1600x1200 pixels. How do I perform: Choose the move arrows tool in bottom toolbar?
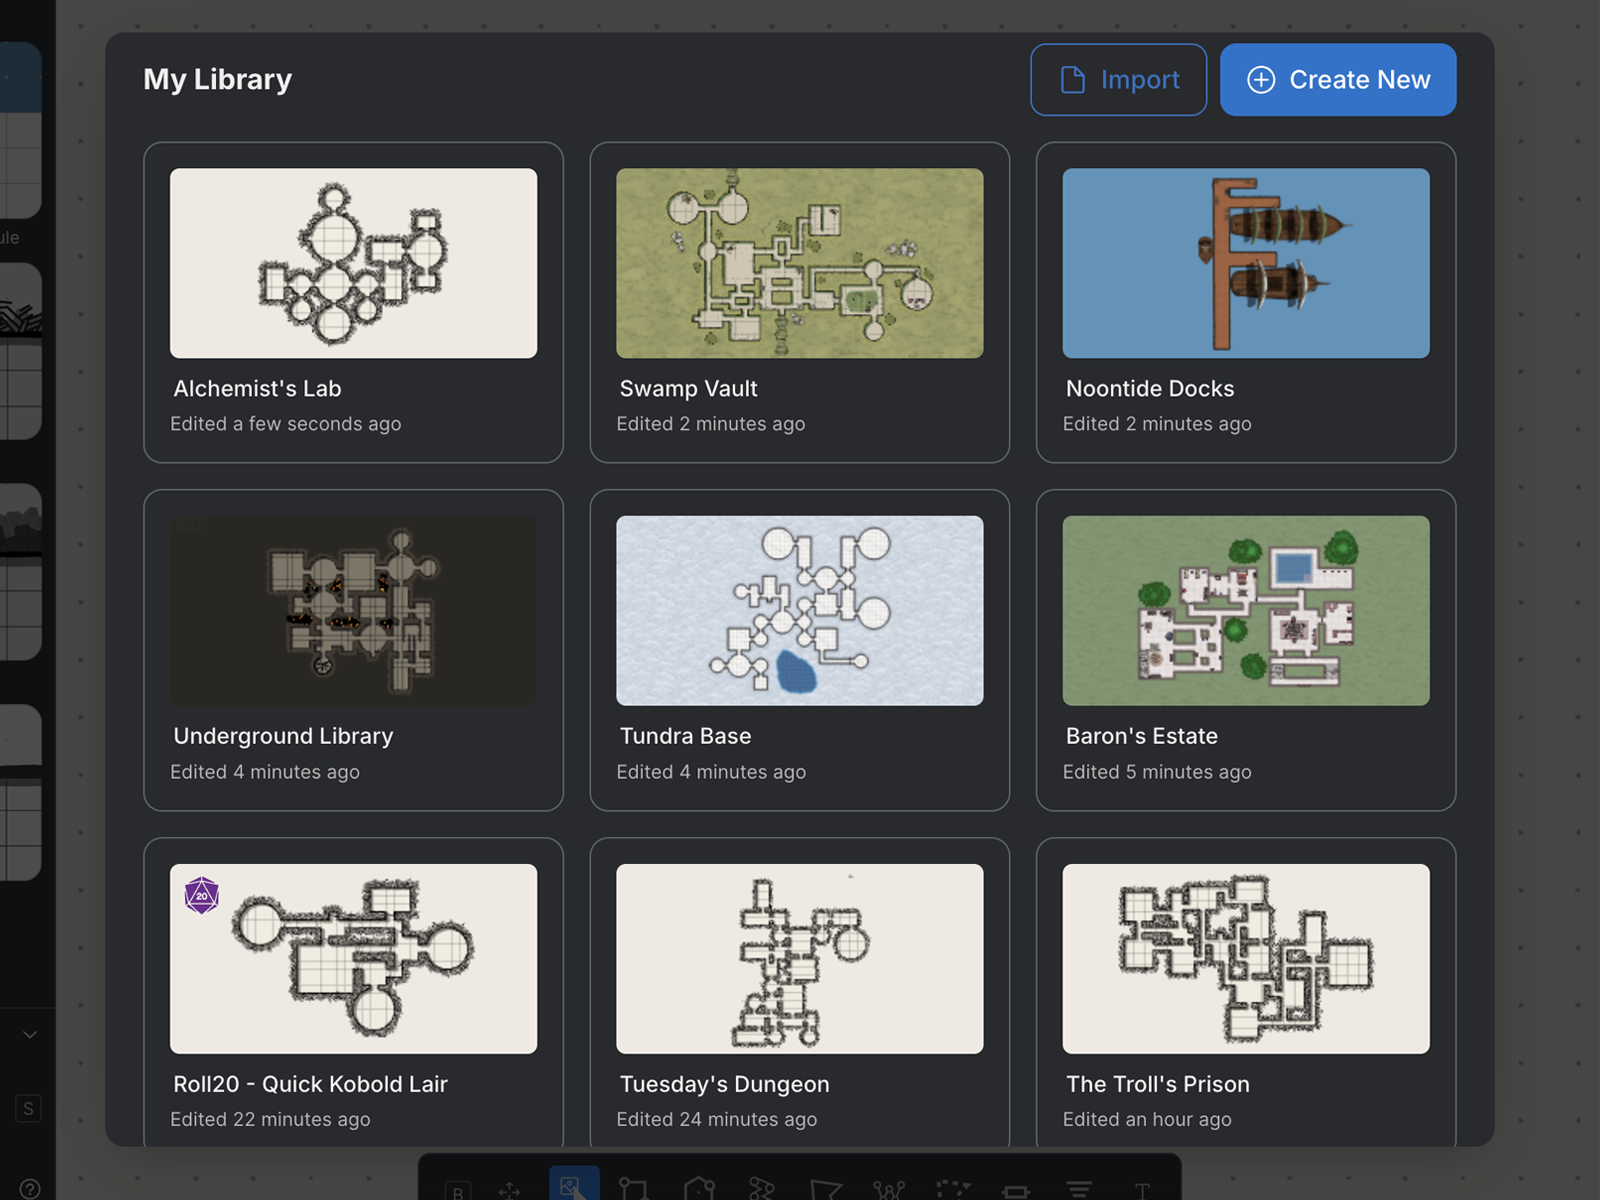pos(510,1190)
